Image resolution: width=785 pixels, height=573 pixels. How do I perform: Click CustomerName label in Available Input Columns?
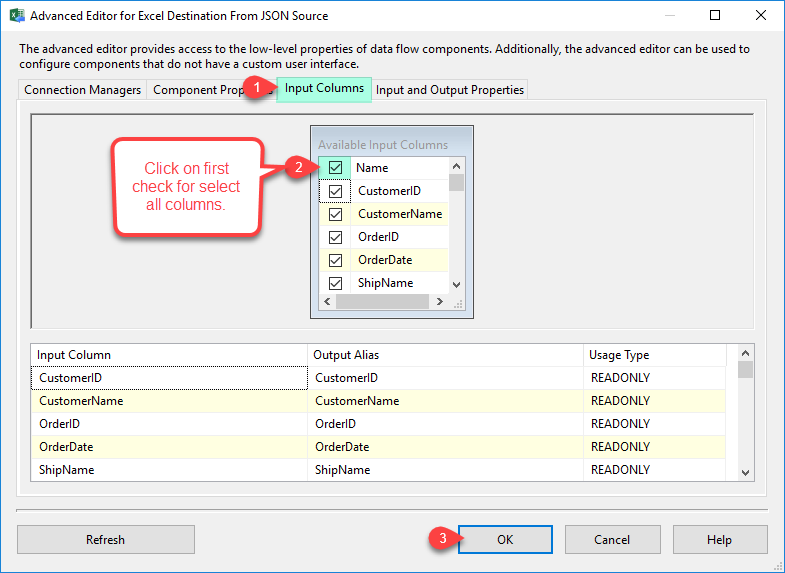coord(400,214)
